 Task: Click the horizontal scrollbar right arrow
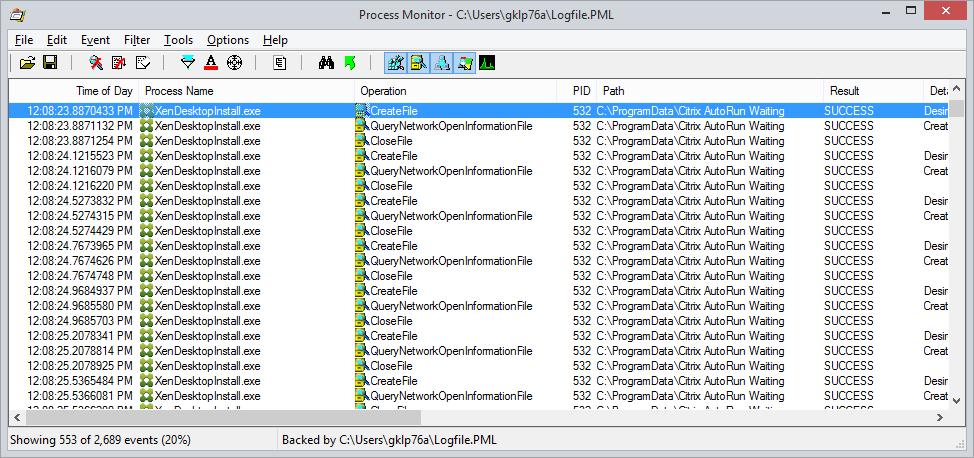[x=940, y=418]
